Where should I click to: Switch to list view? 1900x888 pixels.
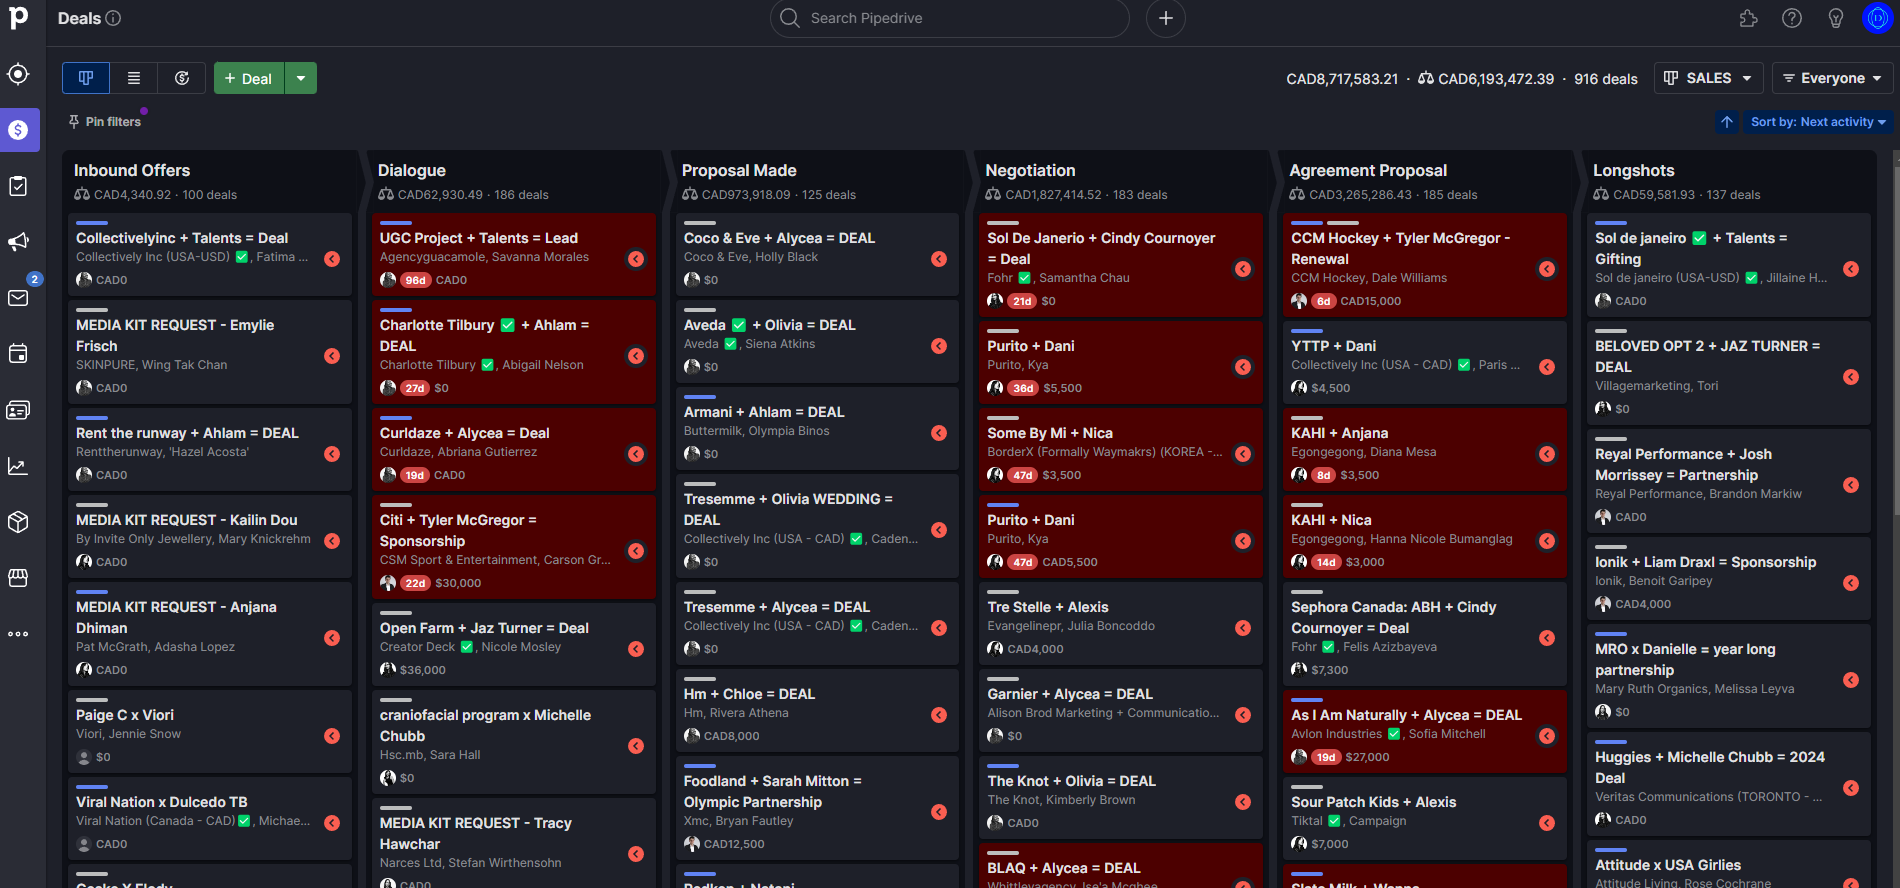134,78
